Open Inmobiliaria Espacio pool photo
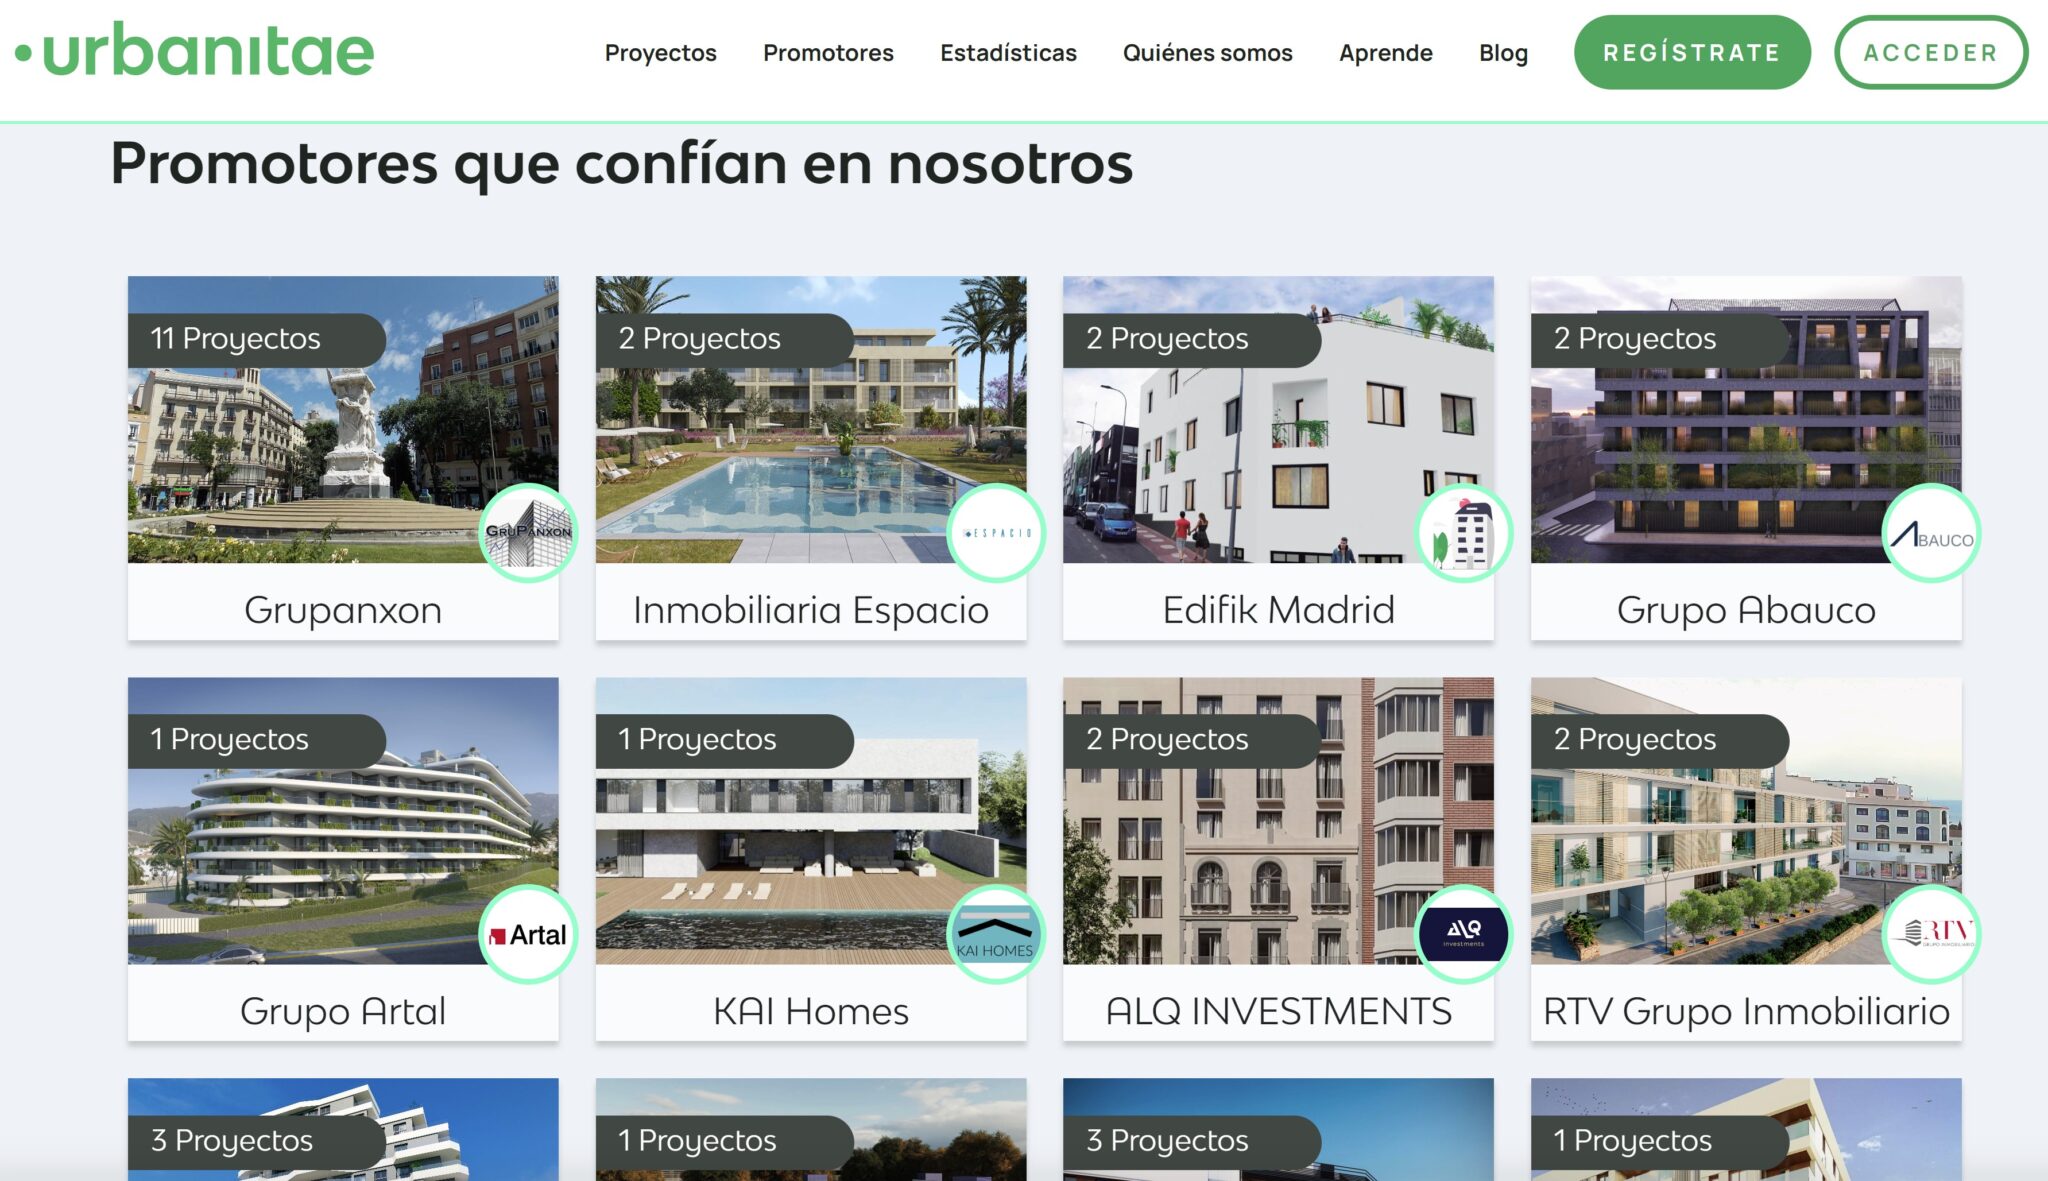This screenshot has height=1181, width=2048. tap(811, 420)
